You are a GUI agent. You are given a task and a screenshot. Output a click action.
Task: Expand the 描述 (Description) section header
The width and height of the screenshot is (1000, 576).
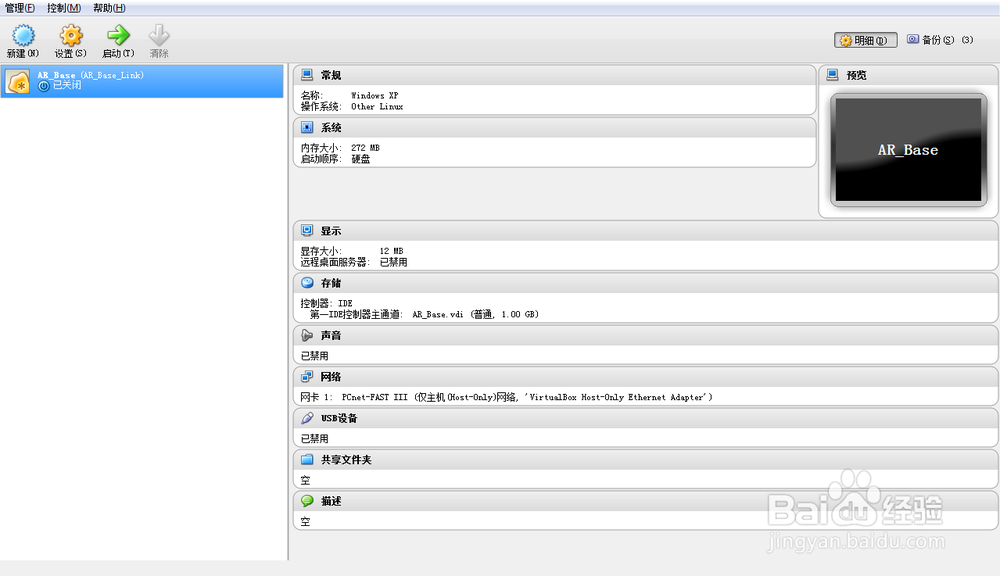coord(304,501)
